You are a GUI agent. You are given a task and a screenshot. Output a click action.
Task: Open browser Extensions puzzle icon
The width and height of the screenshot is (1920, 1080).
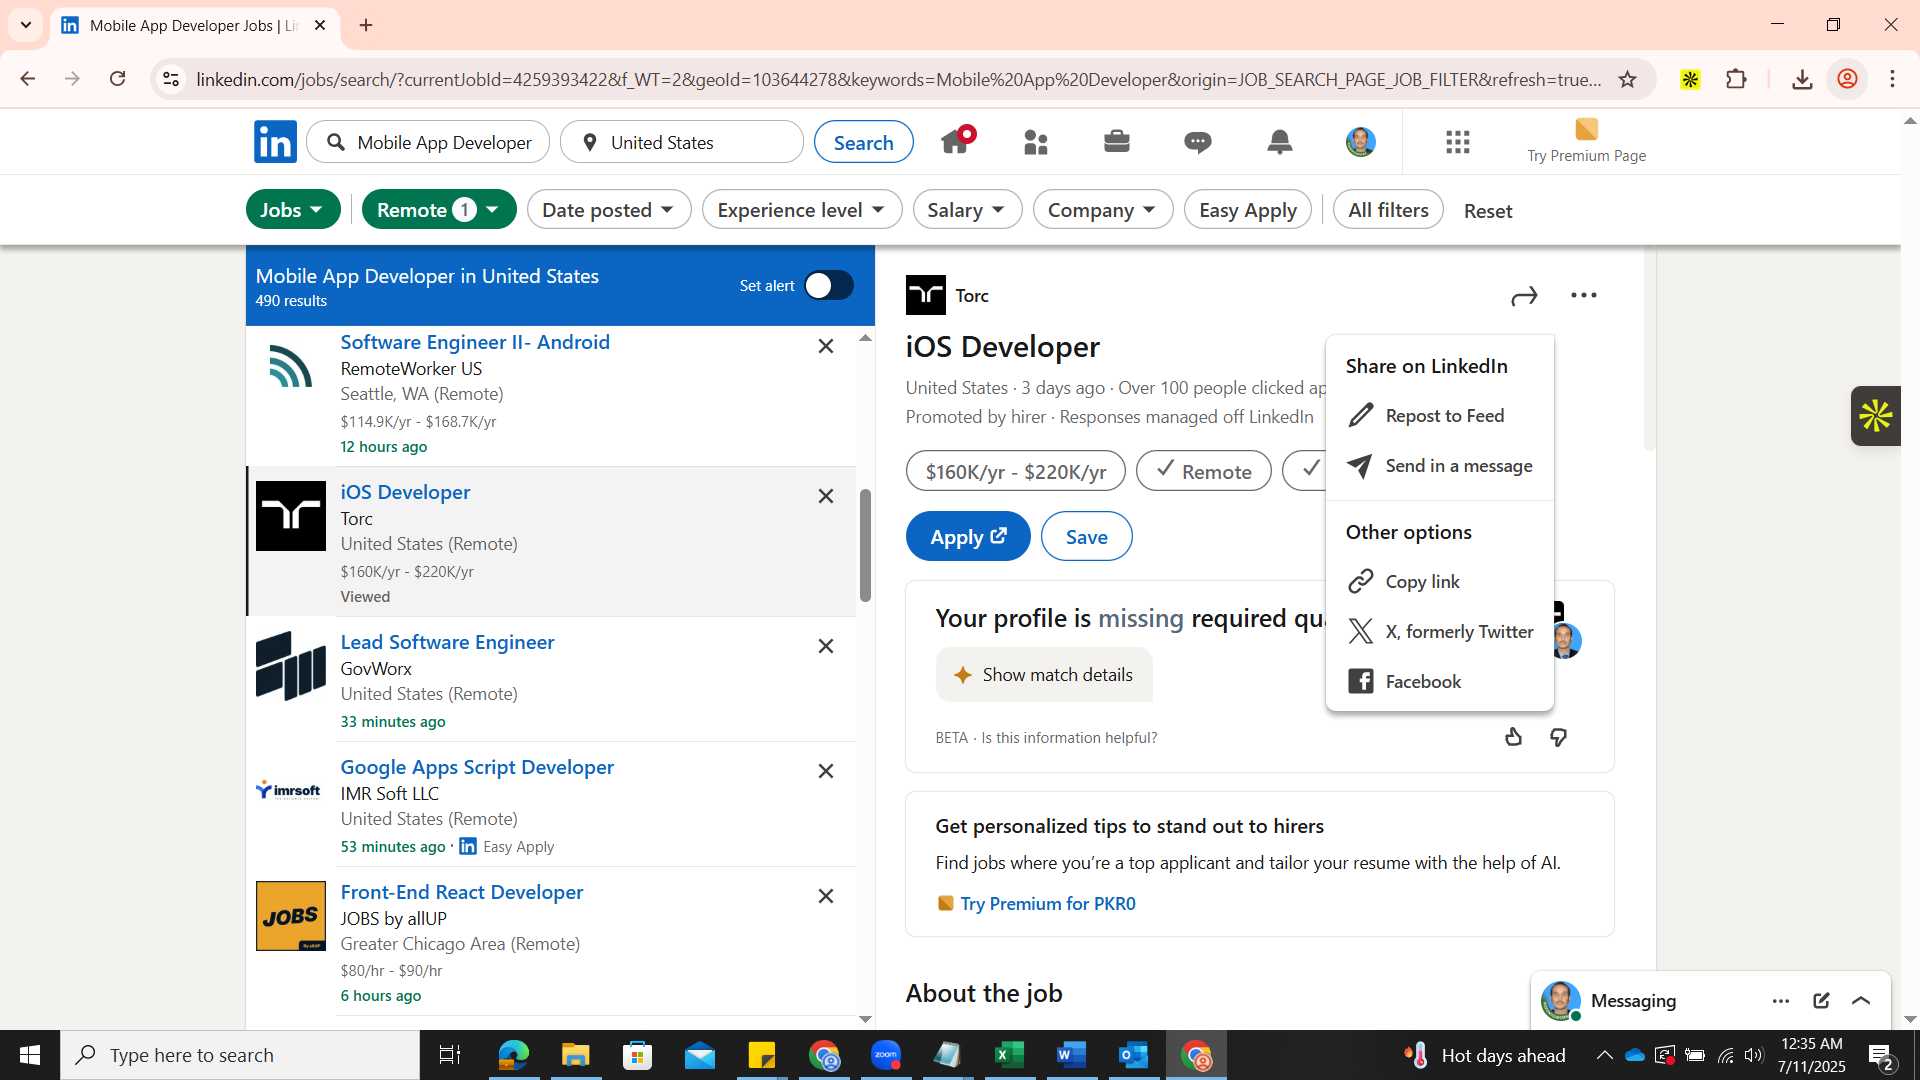[x=1737, y=79]
